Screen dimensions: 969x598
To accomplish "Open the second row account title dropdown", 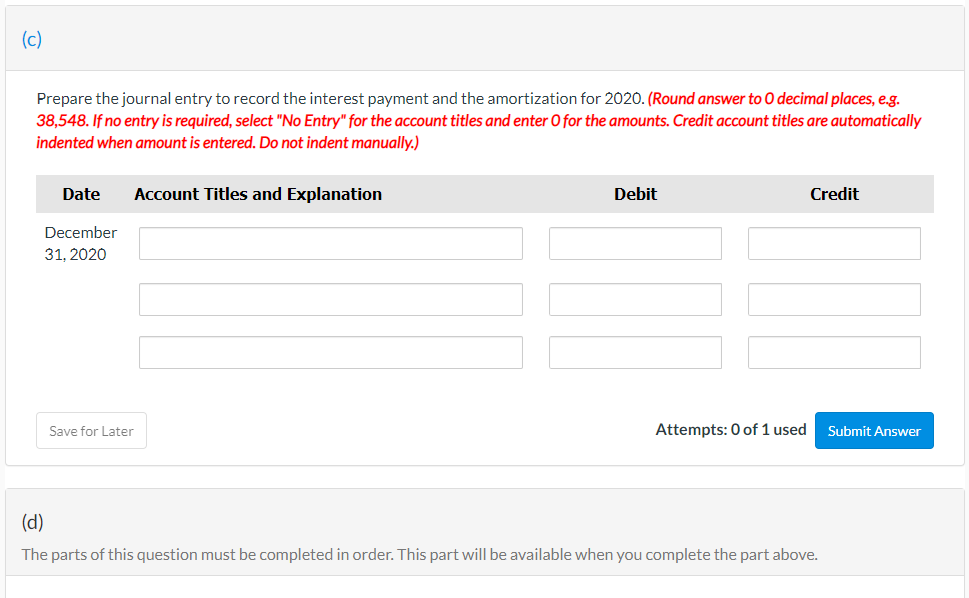I will (x=330, y=299).
